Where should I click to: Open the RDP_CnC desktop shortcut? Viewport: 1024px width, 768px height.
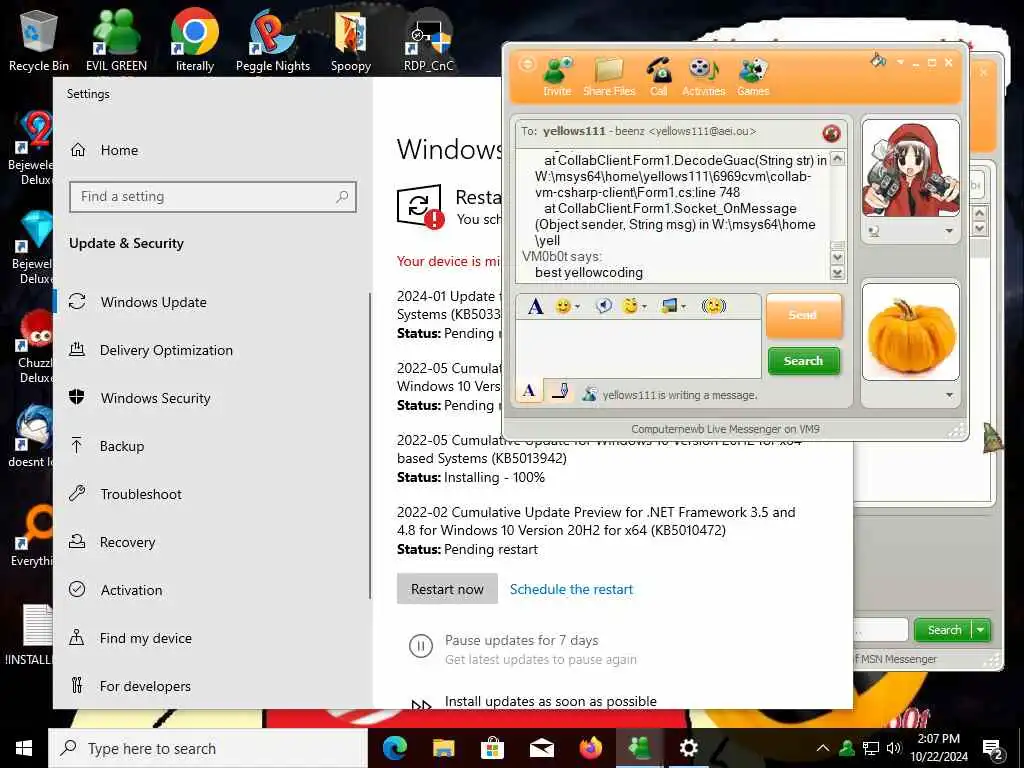(x=428, y=39)
